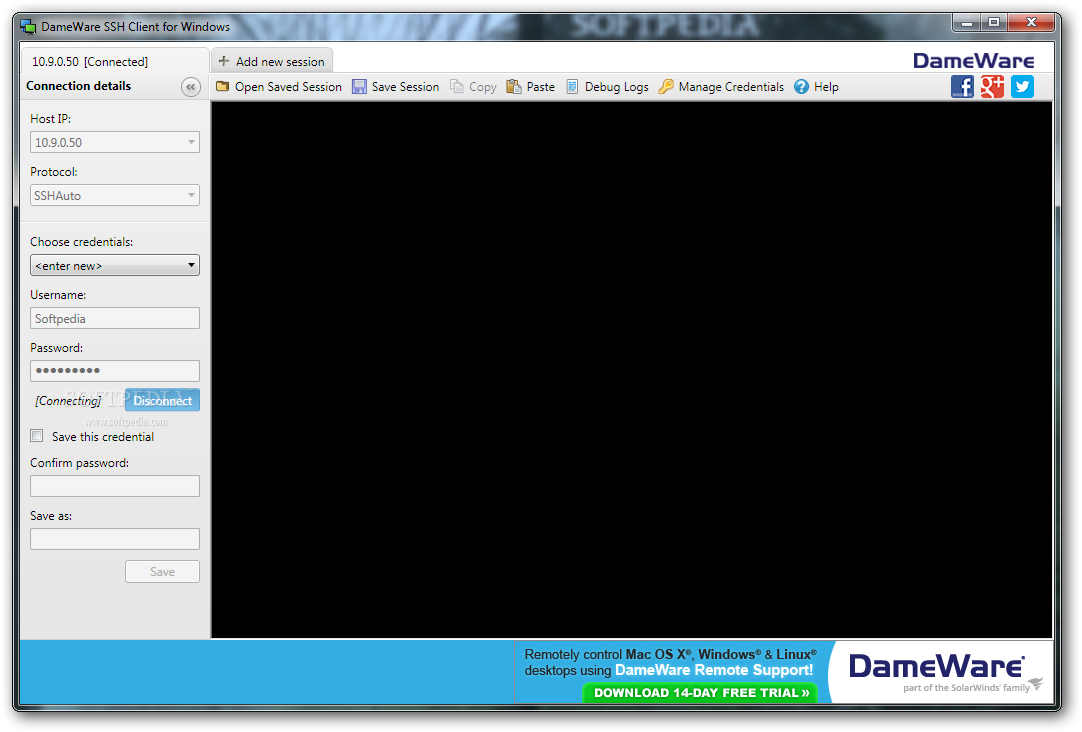Click the [Connecting] status text

(68, 401)
